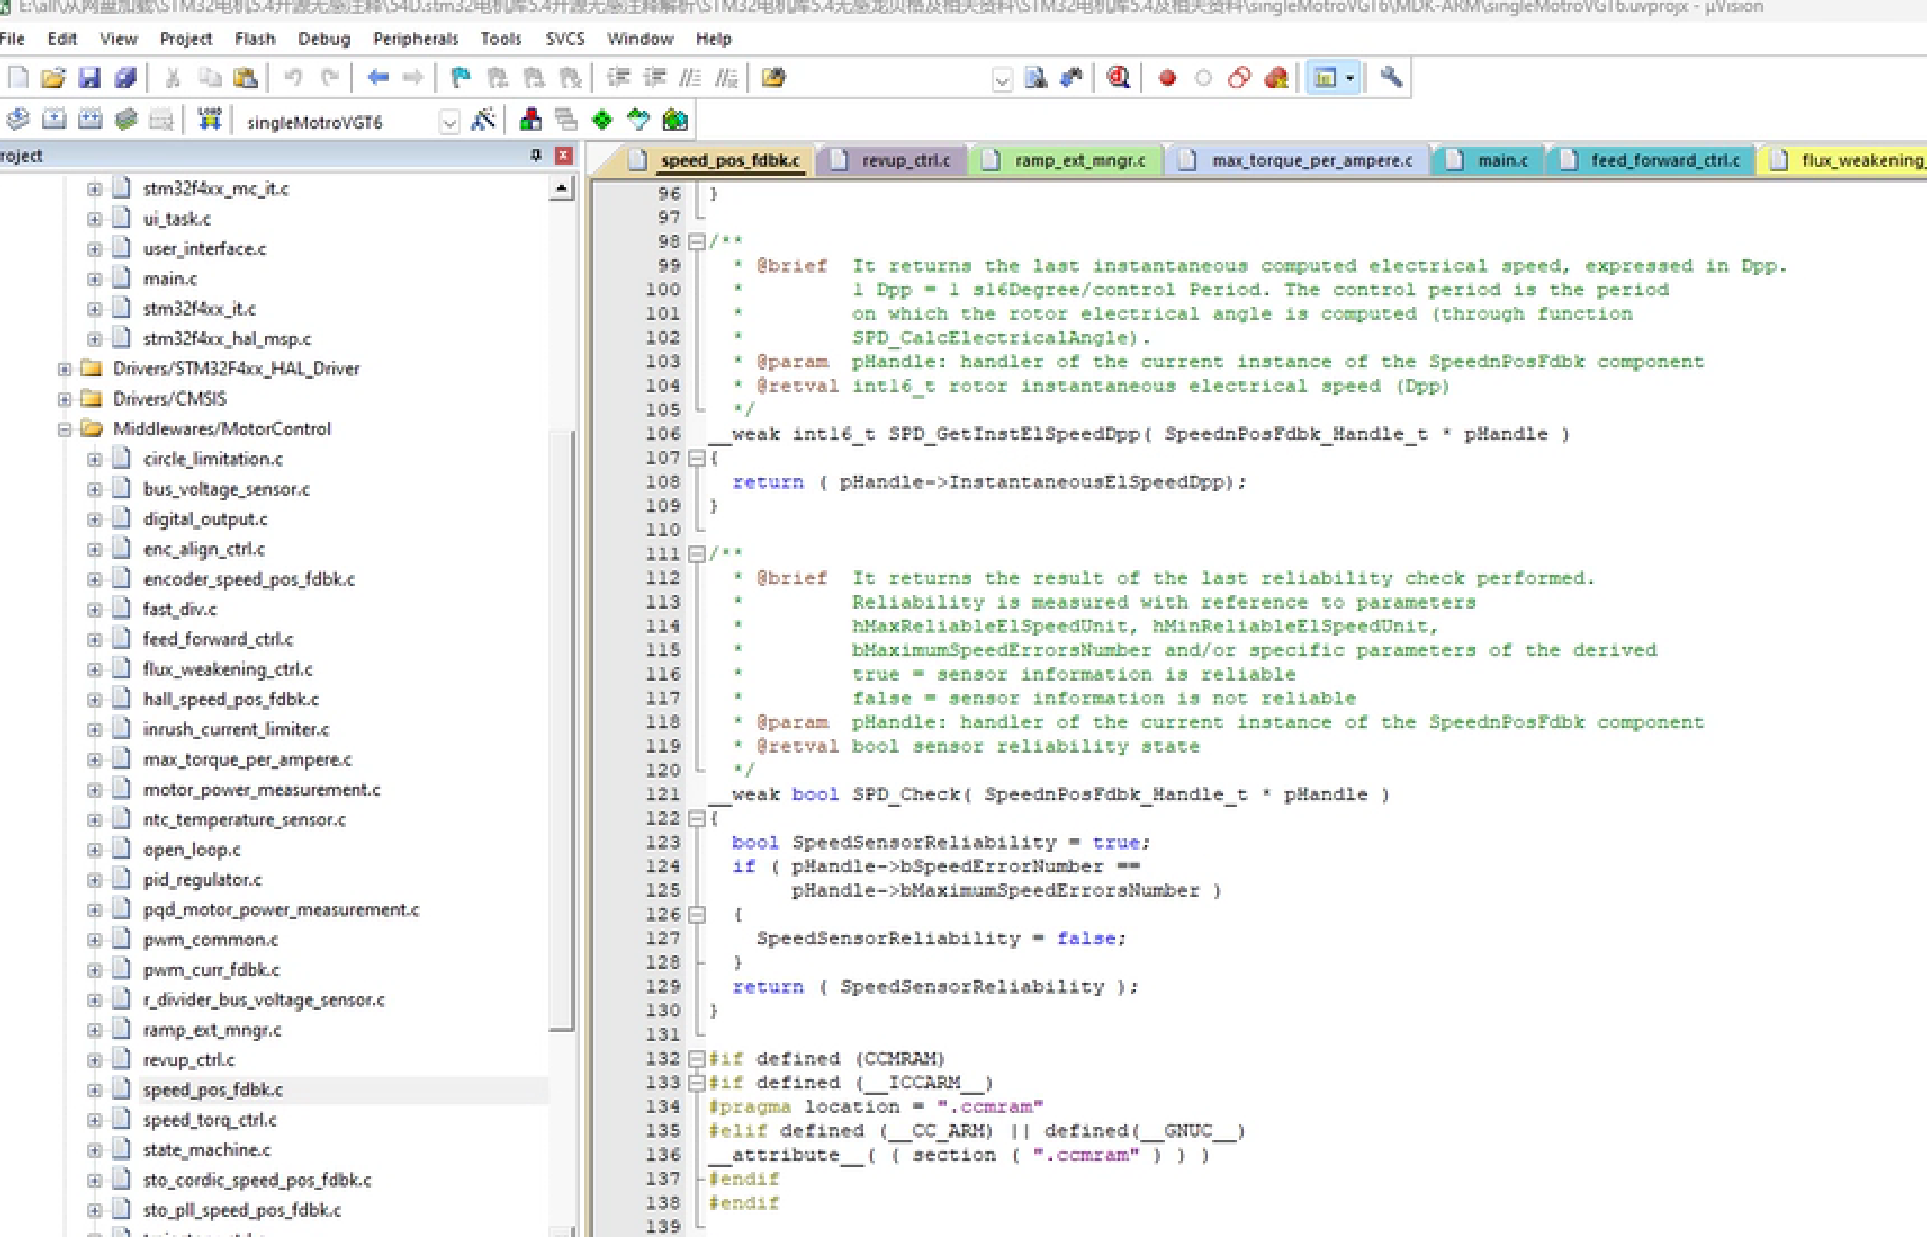Image resolution: width=1927 pixels, height=1237 pixels.
Task: Click the Insert Bookmark flag icon
Action: pyautogui.click(x=461, y=78)
